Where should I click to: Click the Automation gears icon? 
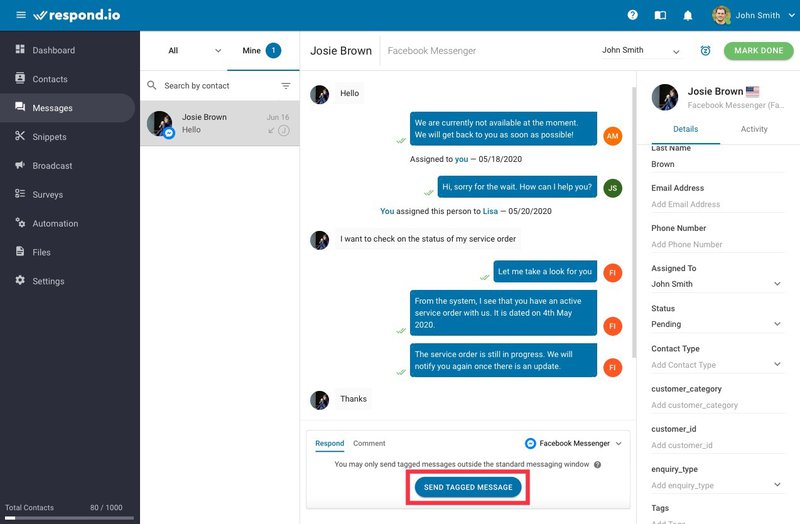click(20, 222)
